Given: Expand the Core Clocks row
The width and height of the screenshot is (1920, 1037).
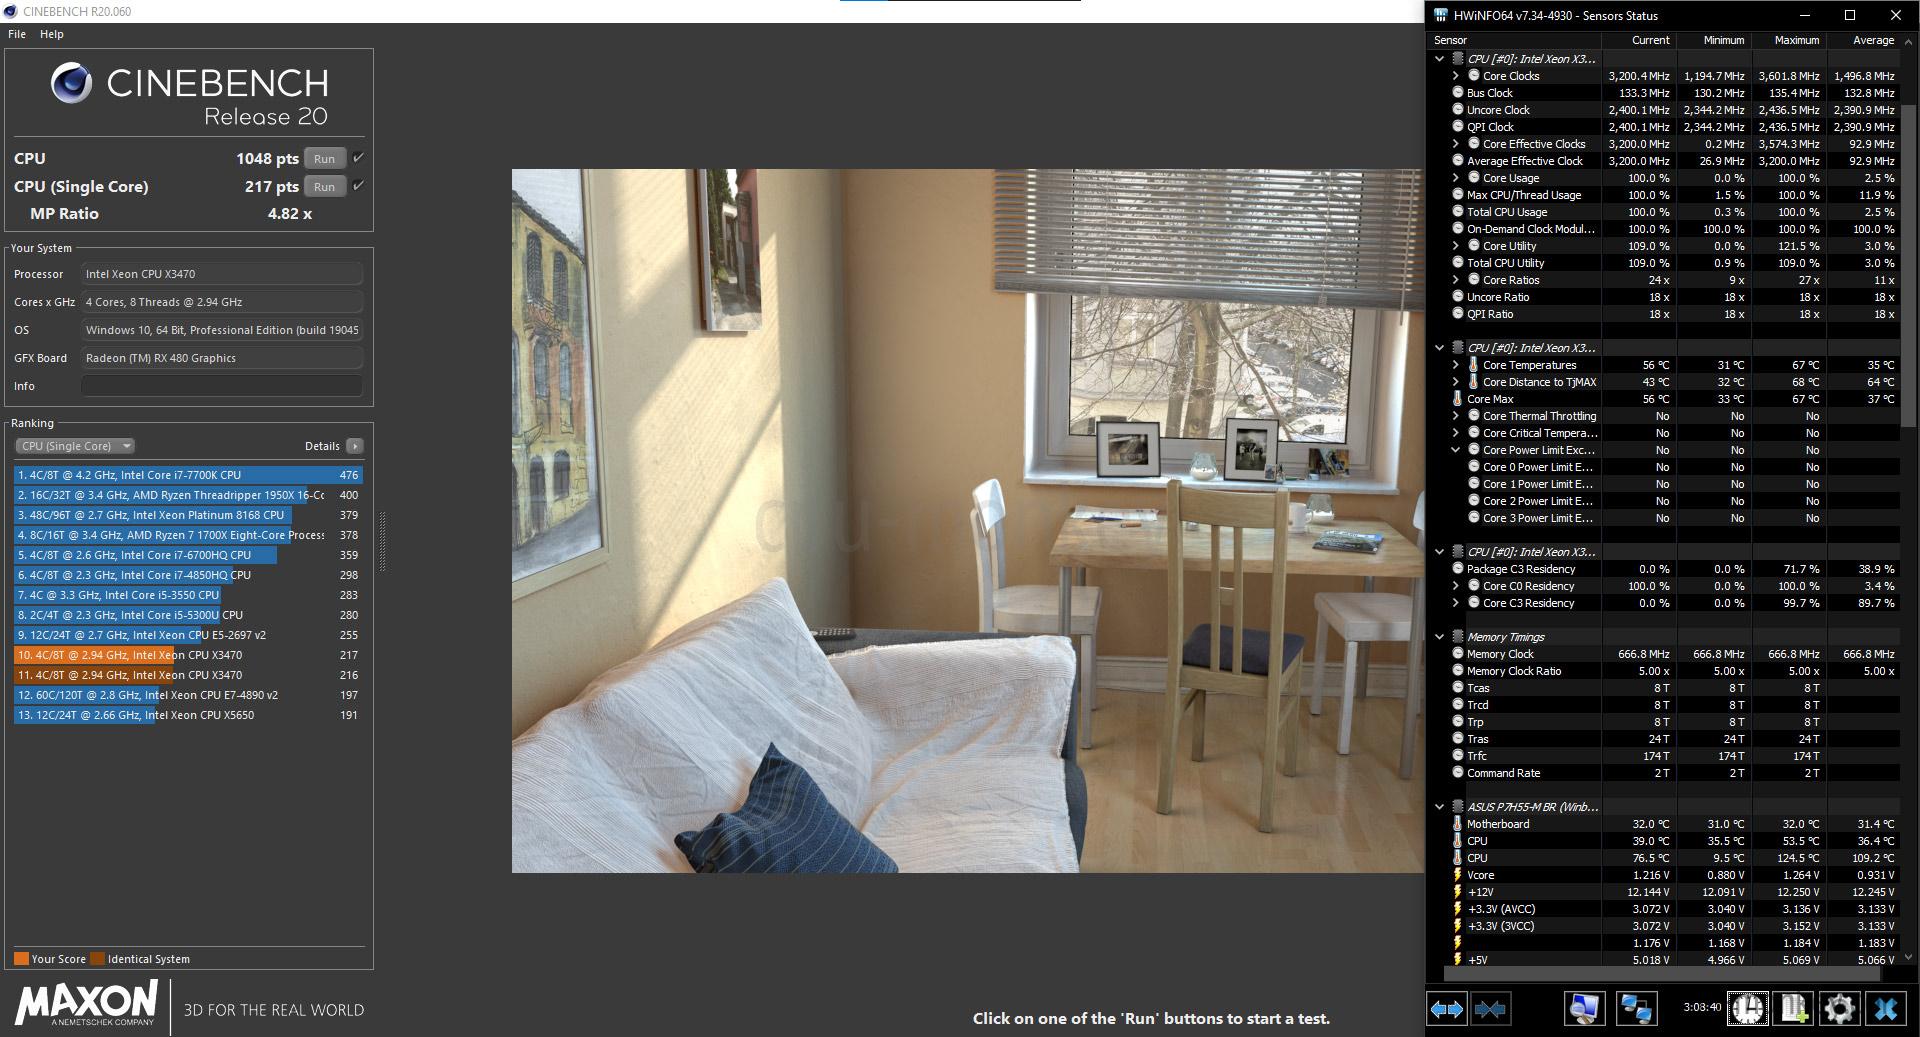Looking at the screenshot, I should point(1456,76).
